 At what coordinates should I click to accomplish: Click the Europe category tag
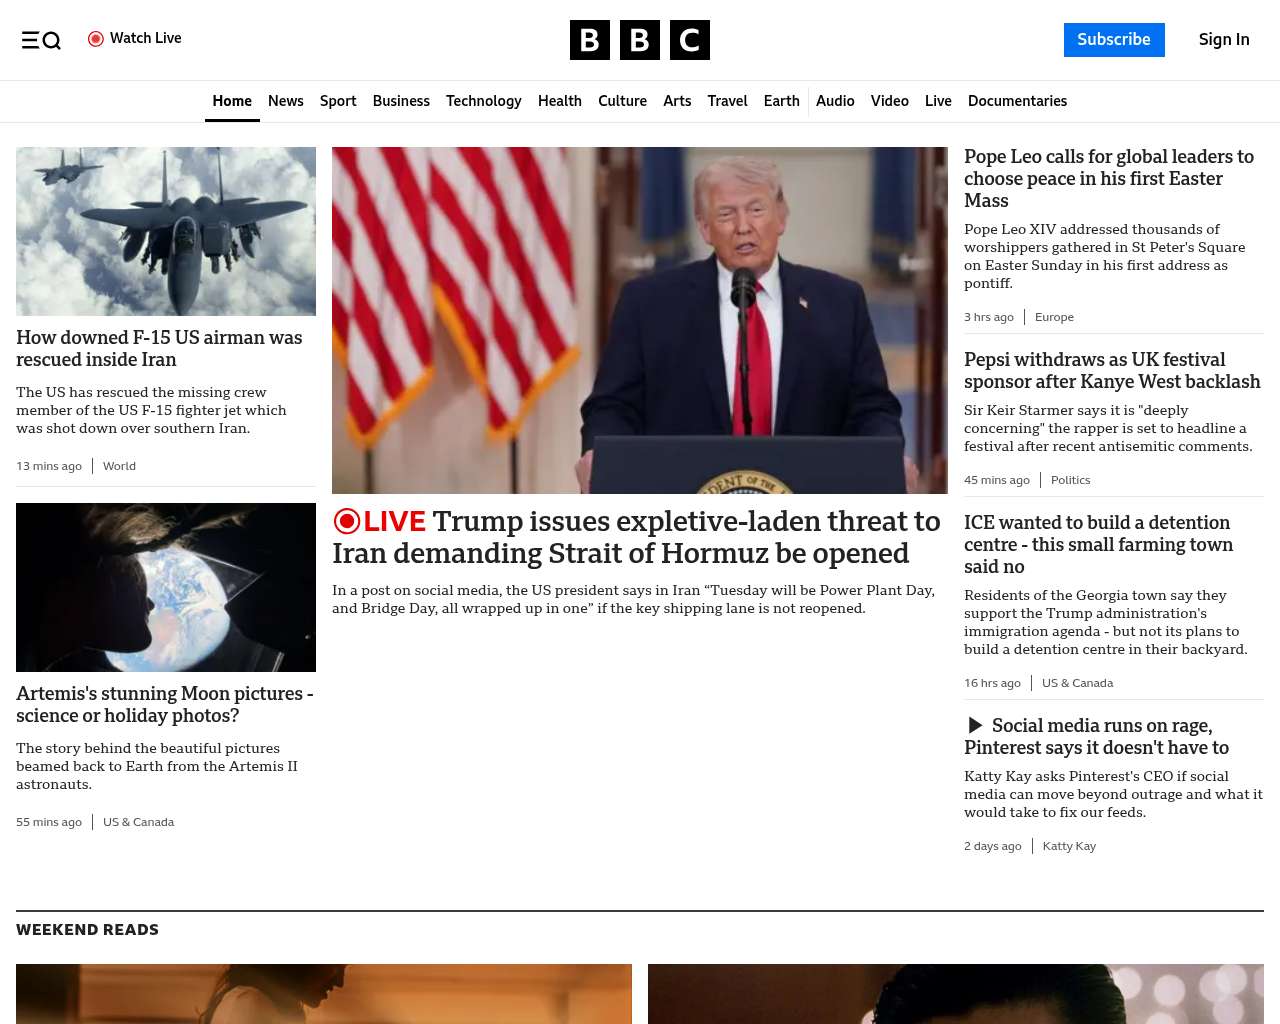coord(1054,317)
